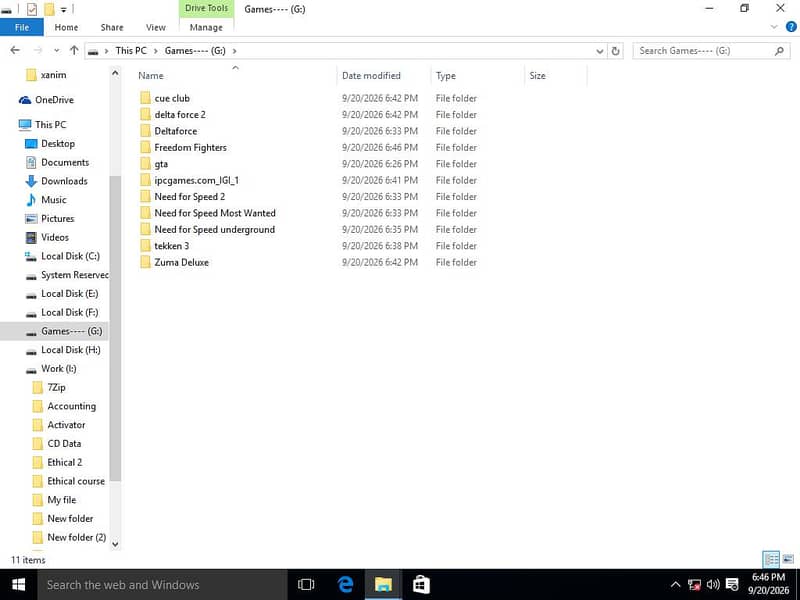Open Task View on the taskbar
This screenshot has height=600, width=800.
point(306,585)
